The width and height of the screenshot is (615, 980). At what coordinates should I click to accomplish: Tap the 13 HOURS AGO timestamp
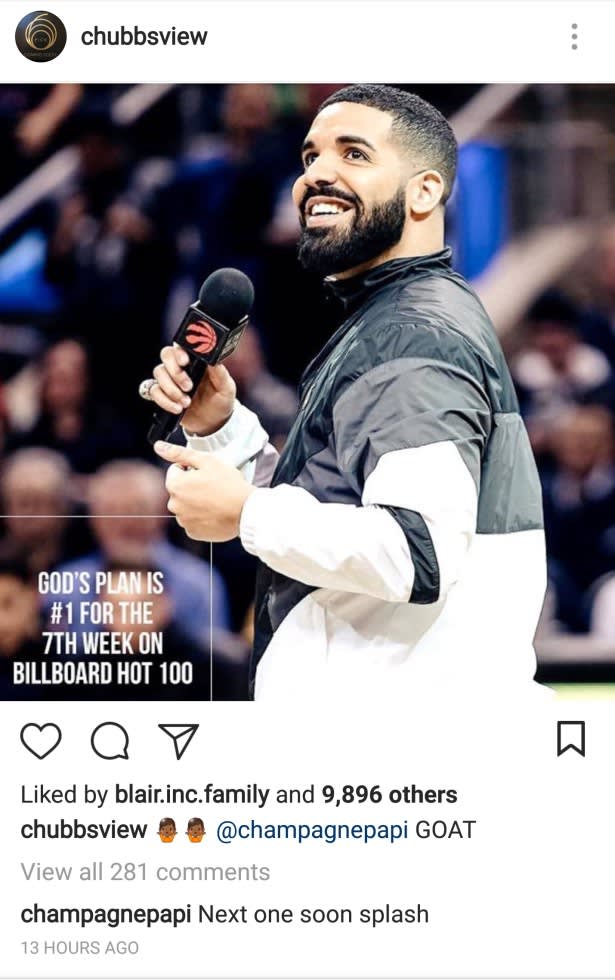(x=79, y=948)
